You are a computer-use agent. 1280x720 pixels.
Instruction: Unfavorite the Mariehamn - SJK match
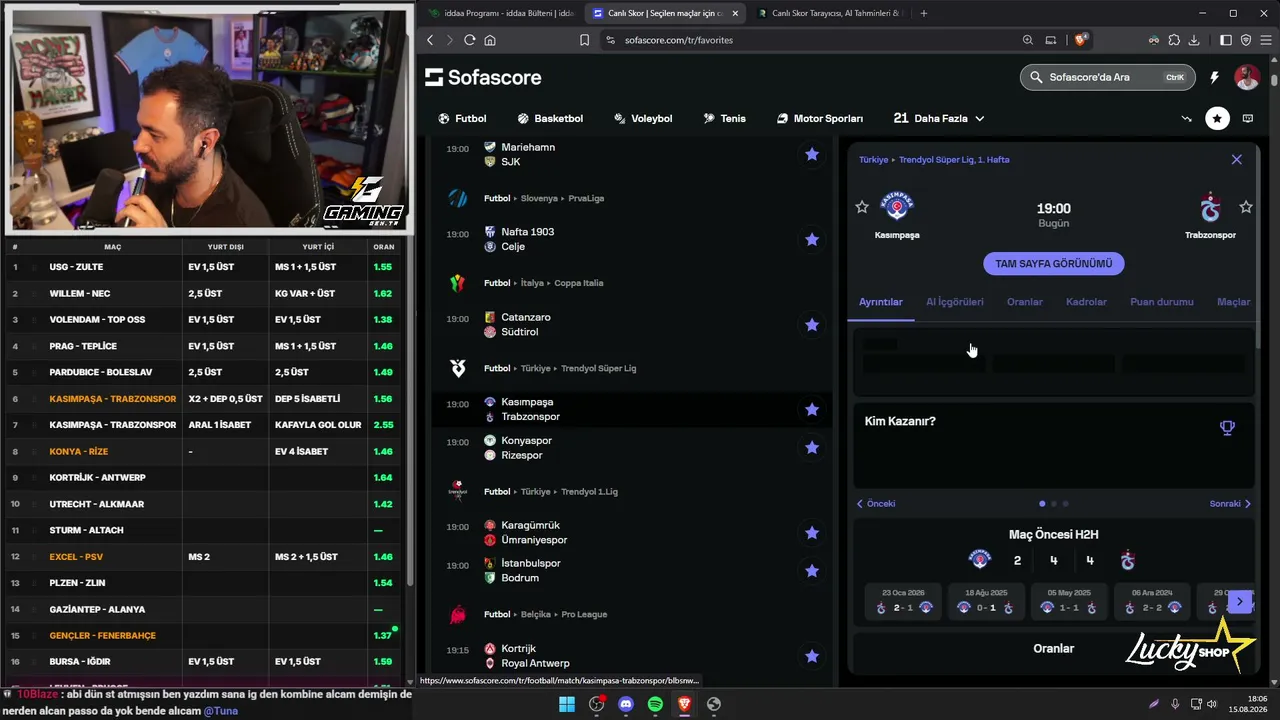(x=812, y=154)
